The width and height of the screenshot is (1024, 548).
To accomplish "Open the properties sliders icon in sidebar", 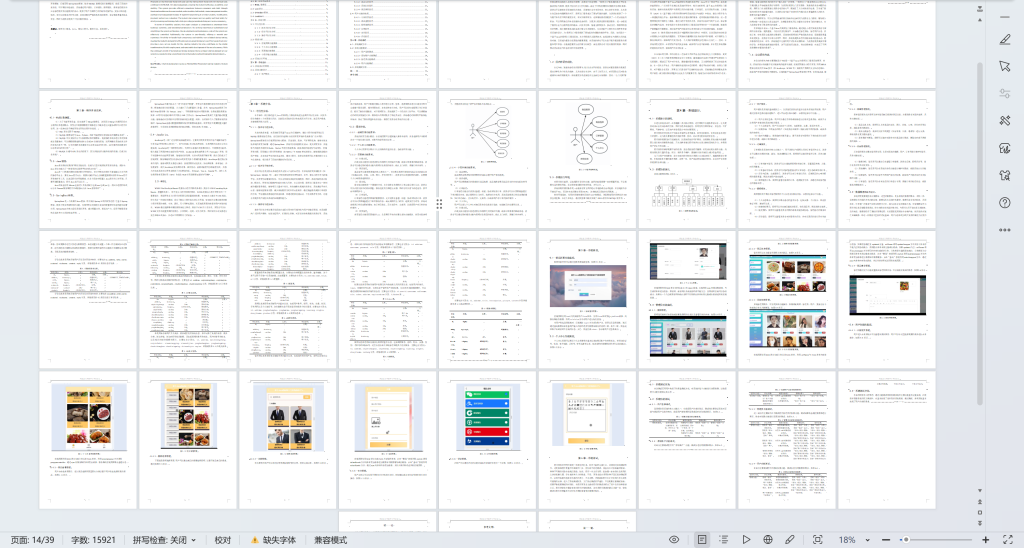I will click(1004, 94).
